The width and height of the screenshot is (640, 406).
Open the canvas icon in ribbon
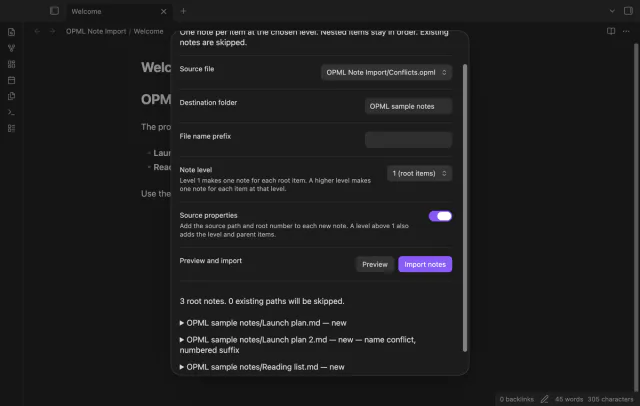coord(11,64)
